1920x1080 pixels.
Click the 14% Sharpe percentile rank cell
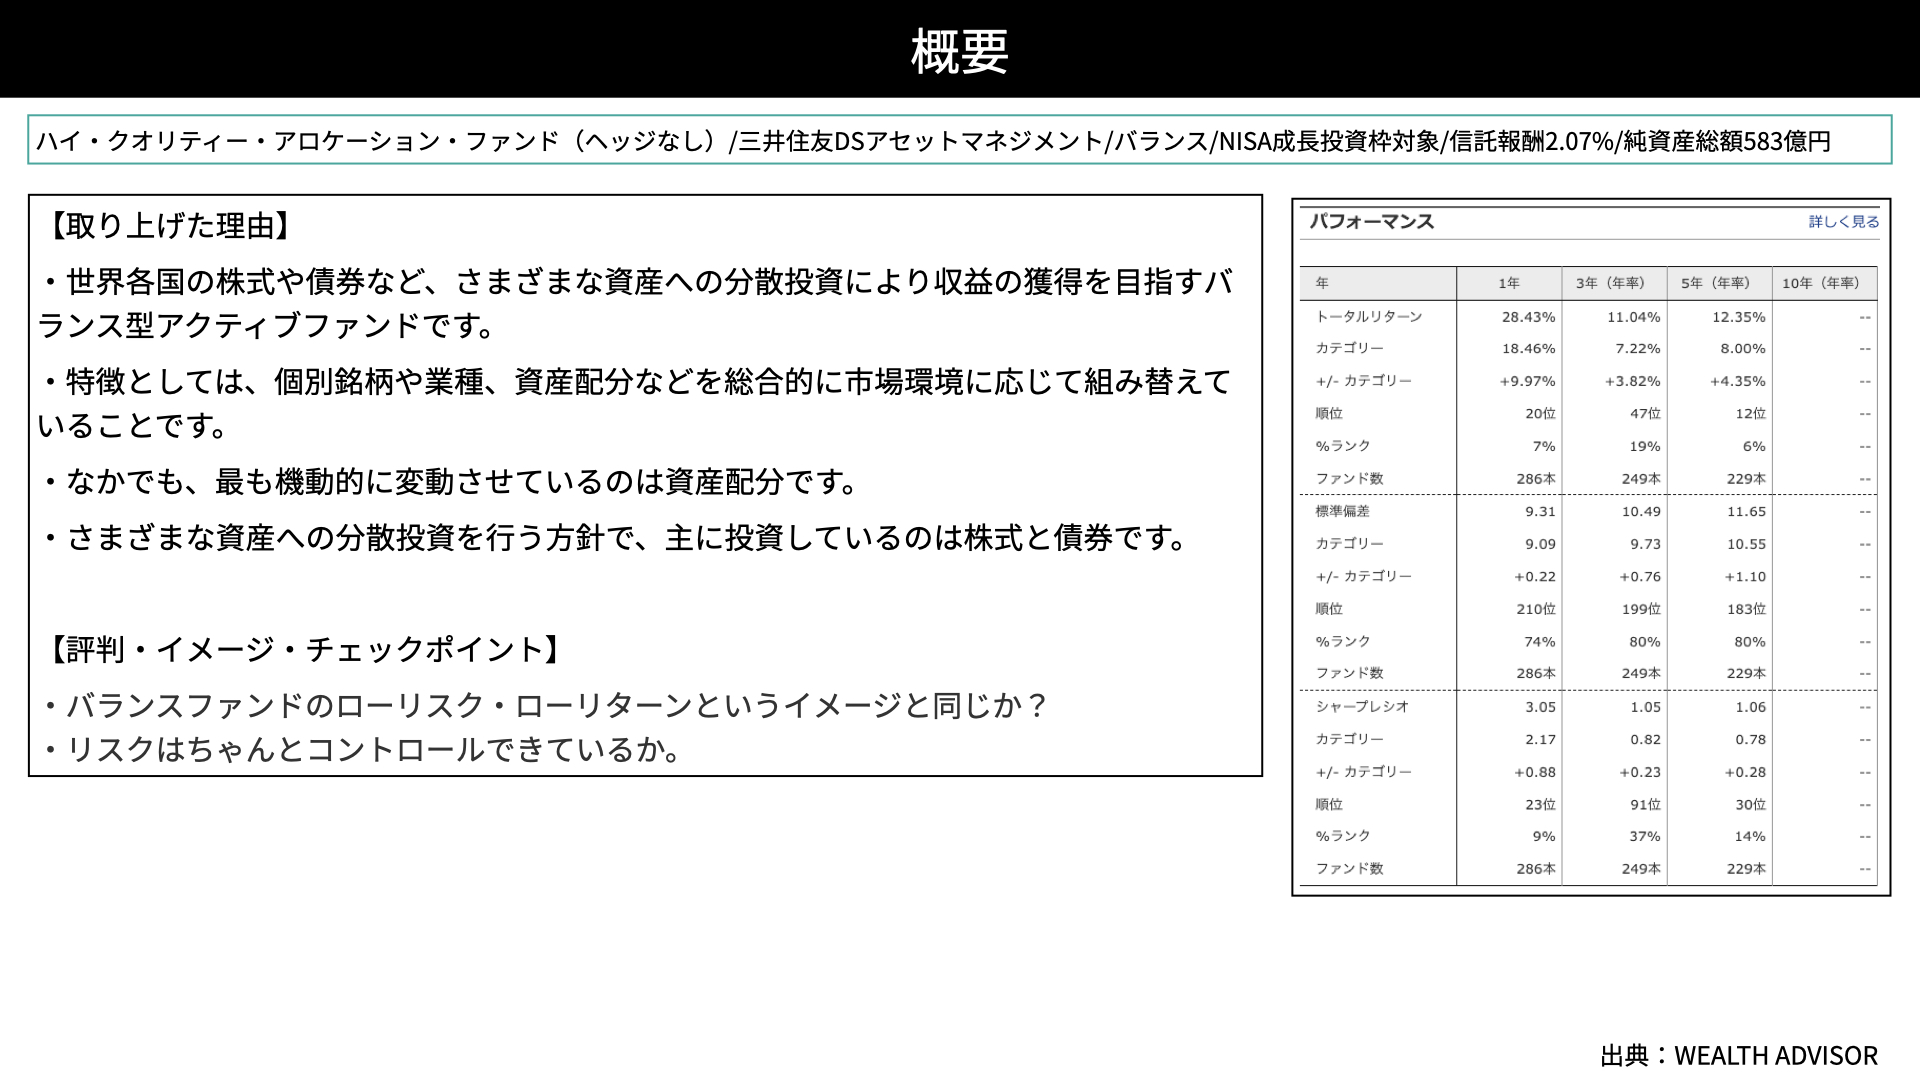point(1750,837)
